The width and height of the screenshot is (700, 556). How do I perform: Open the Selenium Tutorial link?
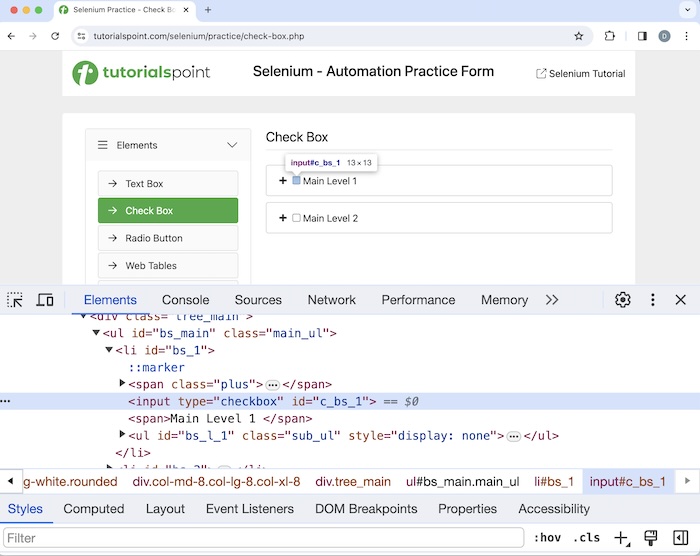point(581,74)
